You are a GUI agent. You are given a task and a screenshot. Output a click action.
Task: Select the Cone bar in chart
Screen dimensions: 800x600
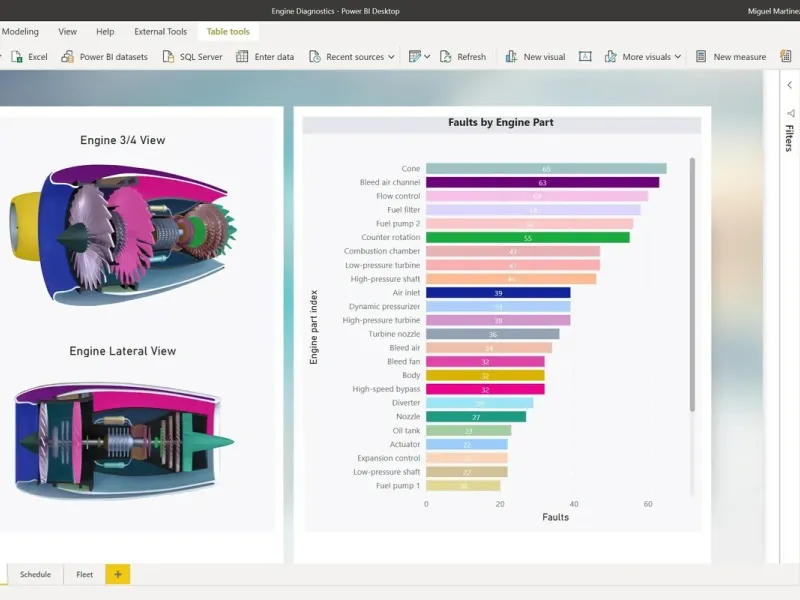click(x=546, y=168)
